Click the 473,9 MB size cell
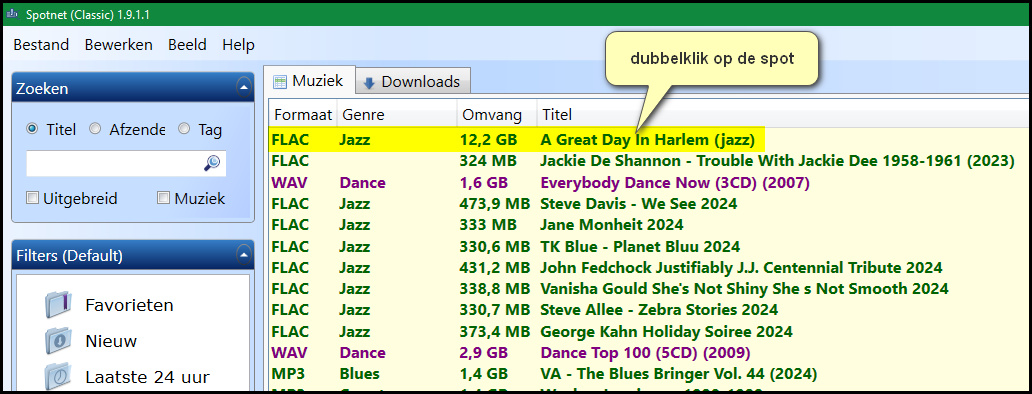 (495, 204)
